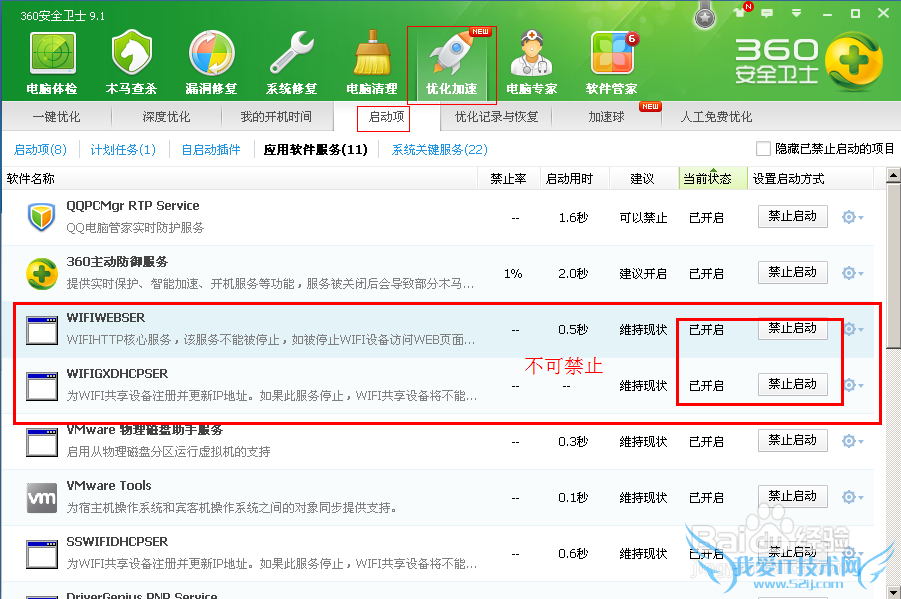Sort by 禁止率 column header
The image size is (901, 599).
[509, 178]
